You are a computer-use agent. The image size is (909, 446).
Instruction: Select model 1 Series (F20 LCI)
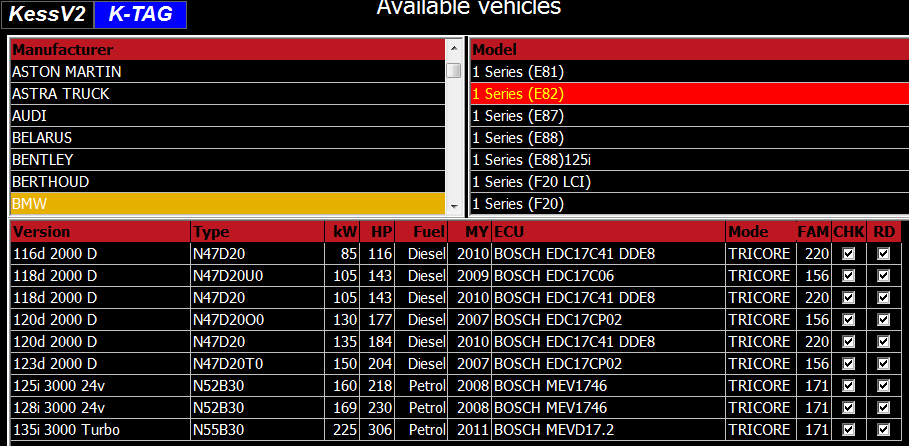[x=690, y=182]
